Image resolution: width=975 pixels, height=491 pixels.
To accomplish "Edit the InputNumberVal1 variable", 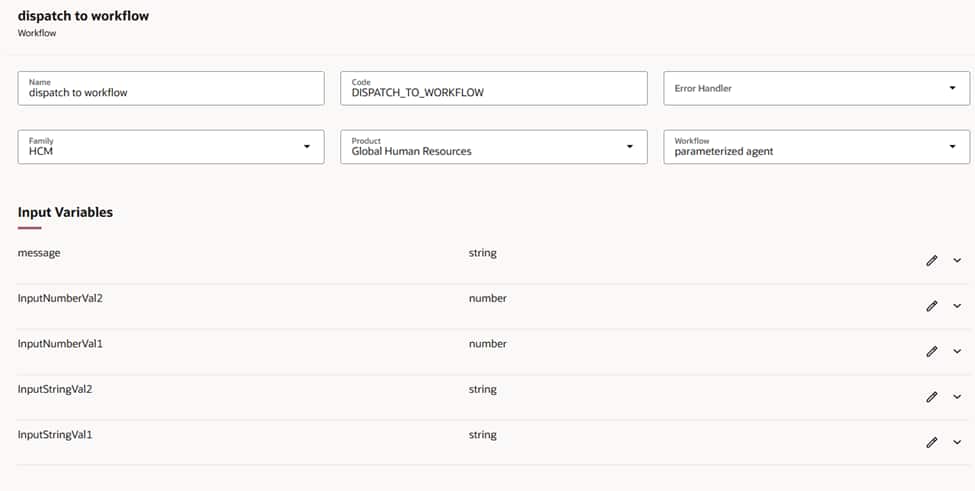I will (932, 351).
